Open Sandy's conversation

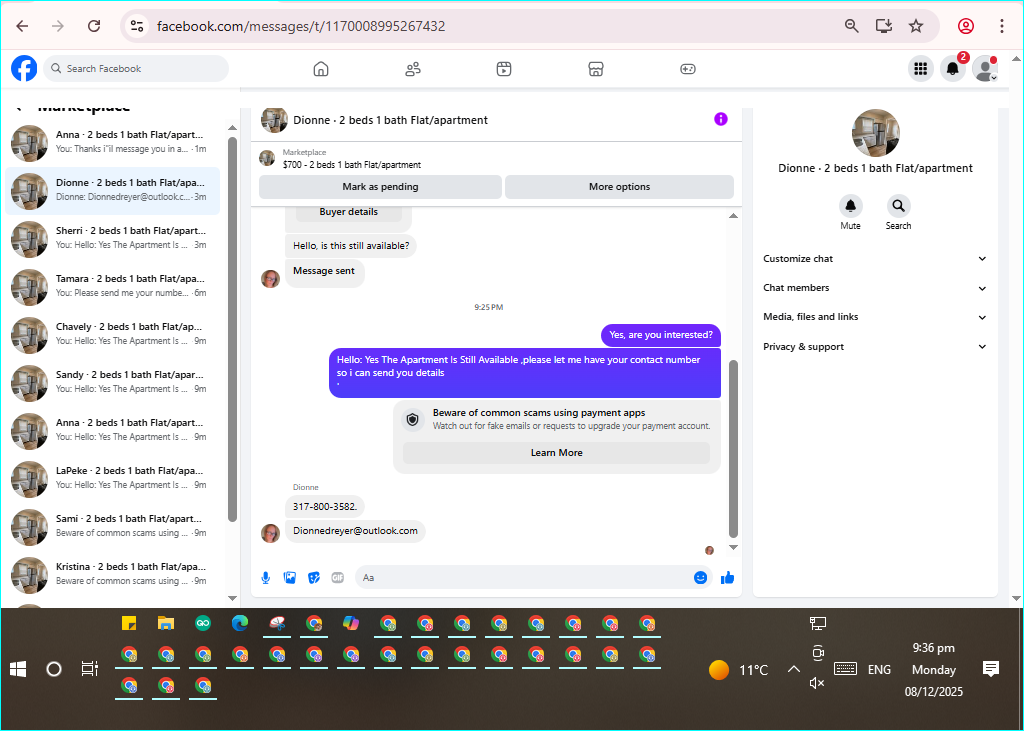point(112,382)
